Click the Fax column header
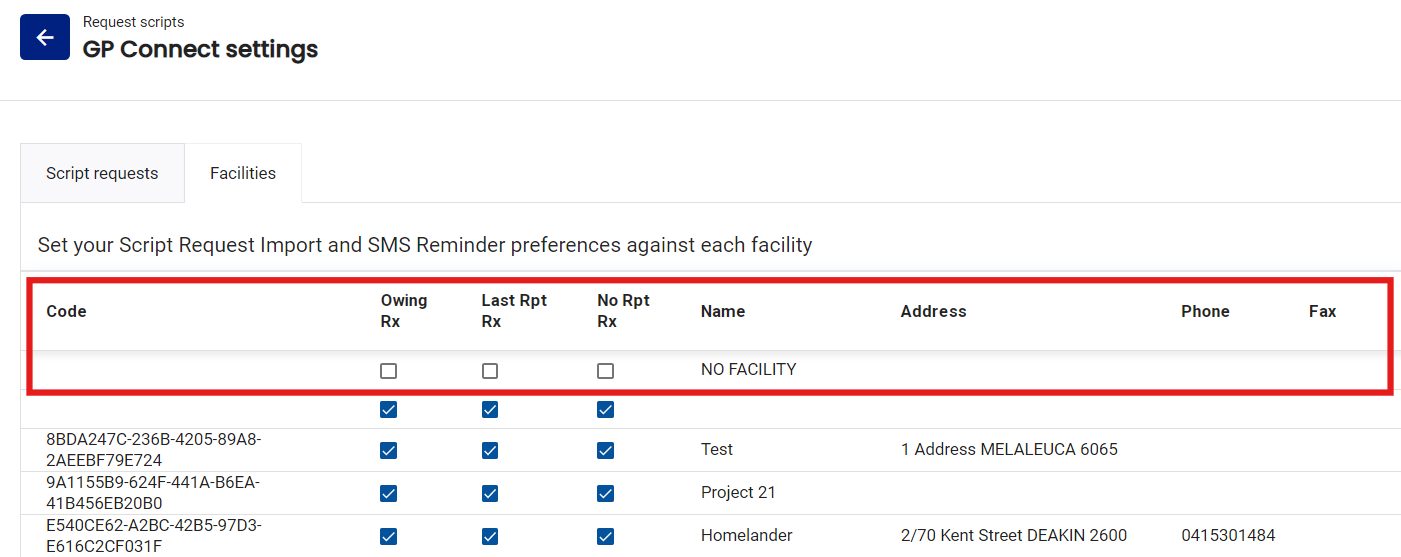This screenshot has height=557, width=1401. click(1322, 311)
